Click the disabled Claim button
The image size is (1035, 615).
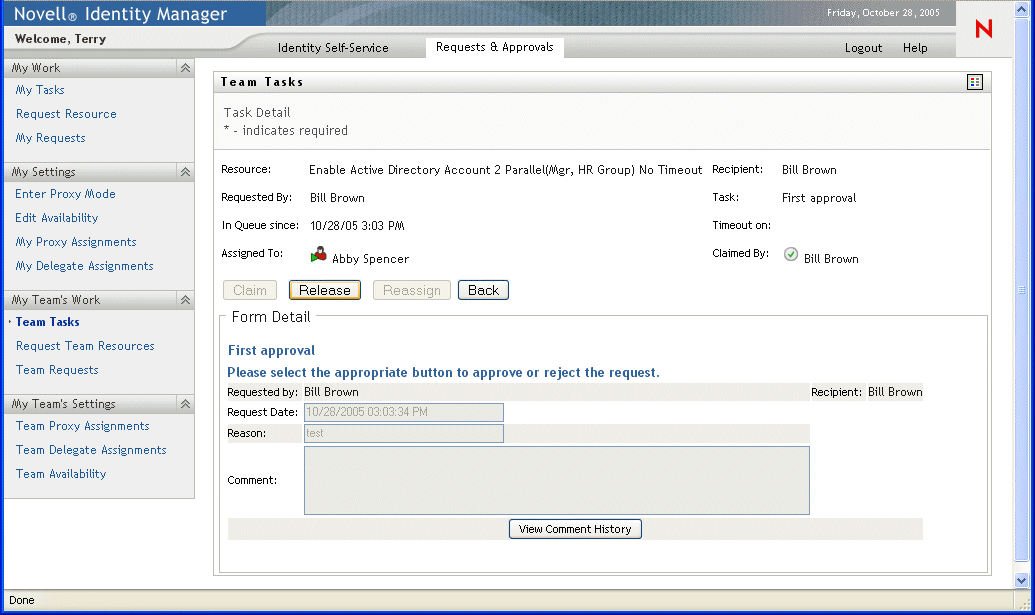pyautogui.click(x=250, y=290)
